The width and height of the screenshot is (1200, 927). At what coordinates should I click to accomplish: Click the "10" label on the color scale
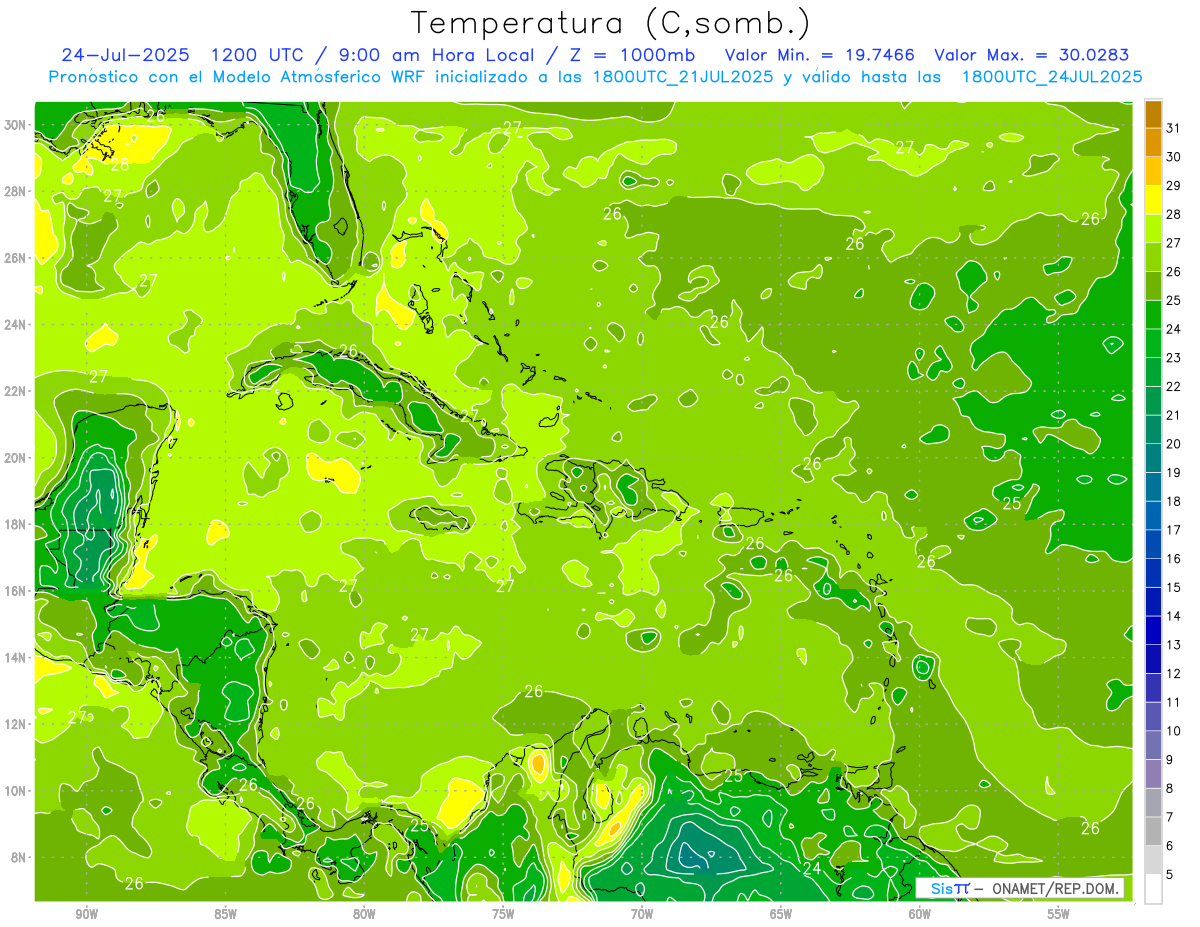click(x=1173, y=731)
